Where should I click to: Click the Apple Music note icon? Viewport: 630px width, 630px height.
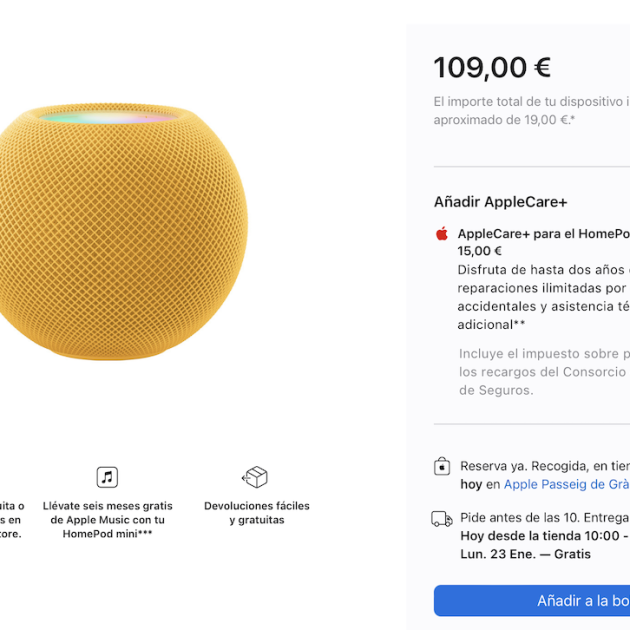pos(107,477)
